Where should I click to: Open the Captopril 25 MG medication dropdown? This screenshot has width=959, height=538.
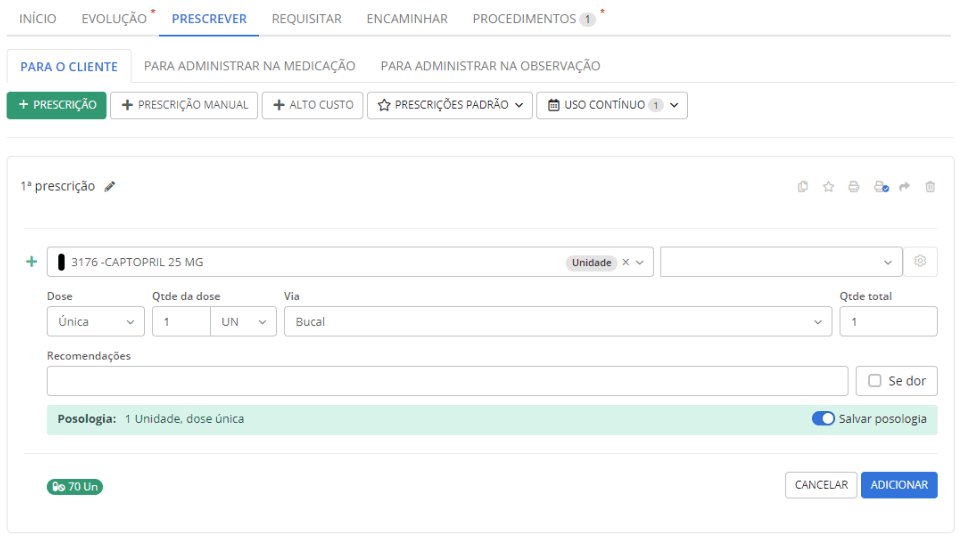coord(350,262)
